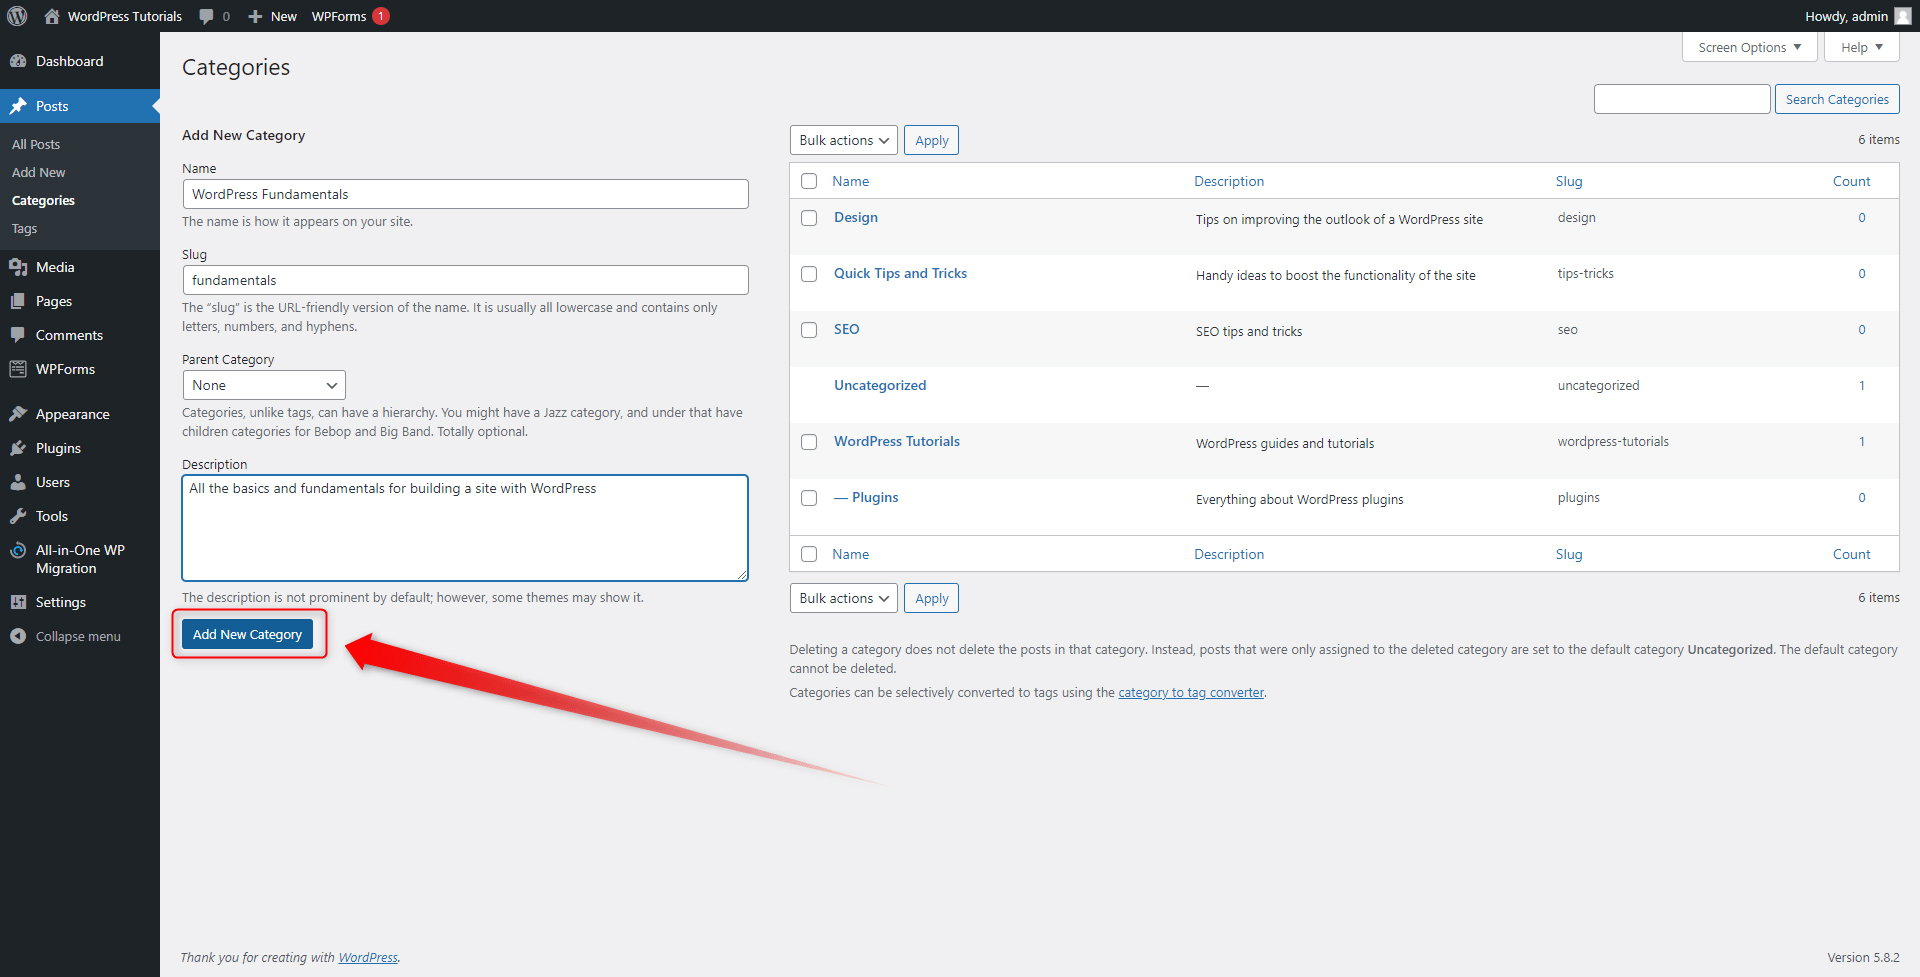Check the WordPress Tutorials category checkbox
Viewport: 1920px width, 977px height.
809,442
